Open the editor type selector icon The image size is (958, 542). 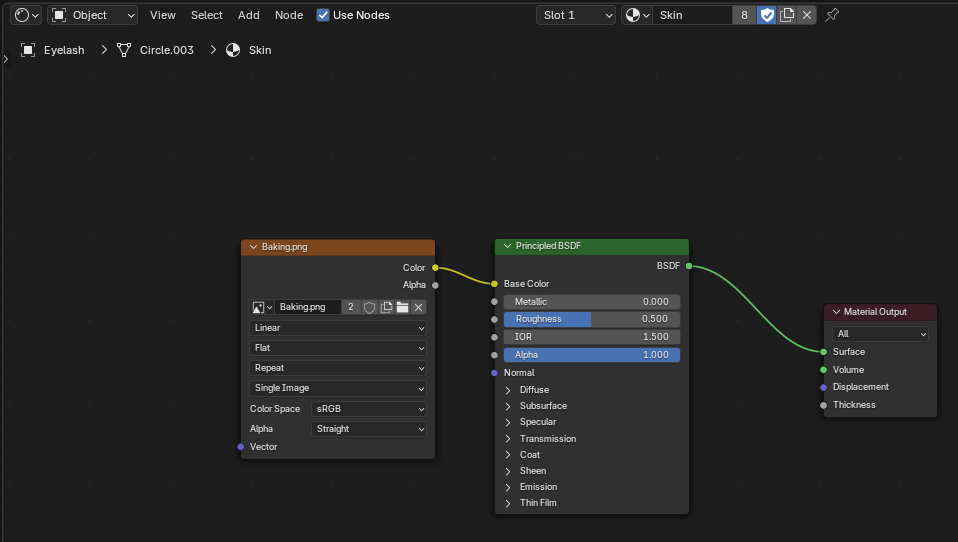26,15
